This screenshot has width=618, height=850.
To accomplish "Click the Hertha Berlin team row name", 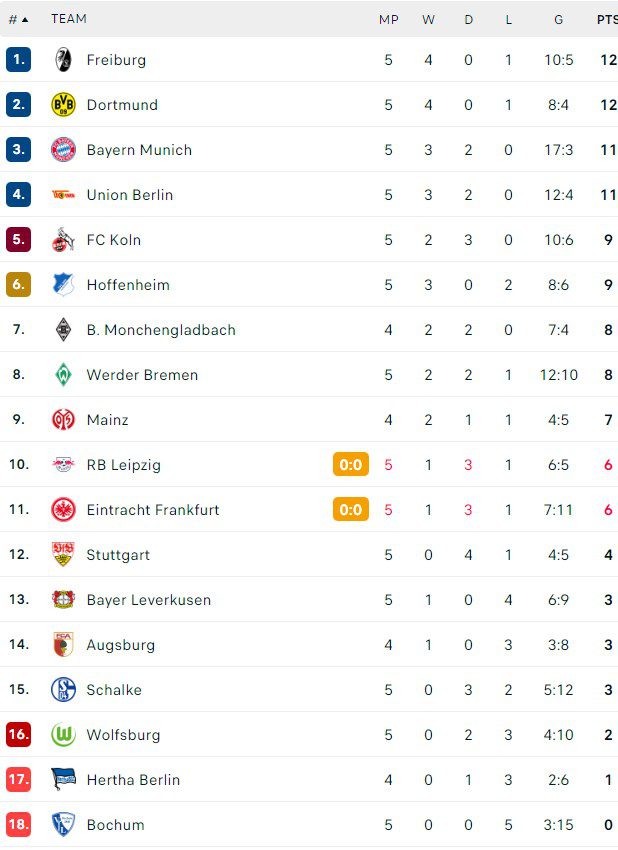I will click(x=133, y=780).
